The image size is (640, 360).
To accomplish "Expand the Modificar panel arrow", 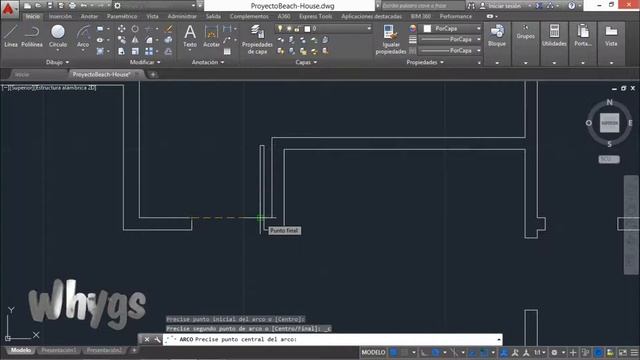I will (x=159, y=62).
